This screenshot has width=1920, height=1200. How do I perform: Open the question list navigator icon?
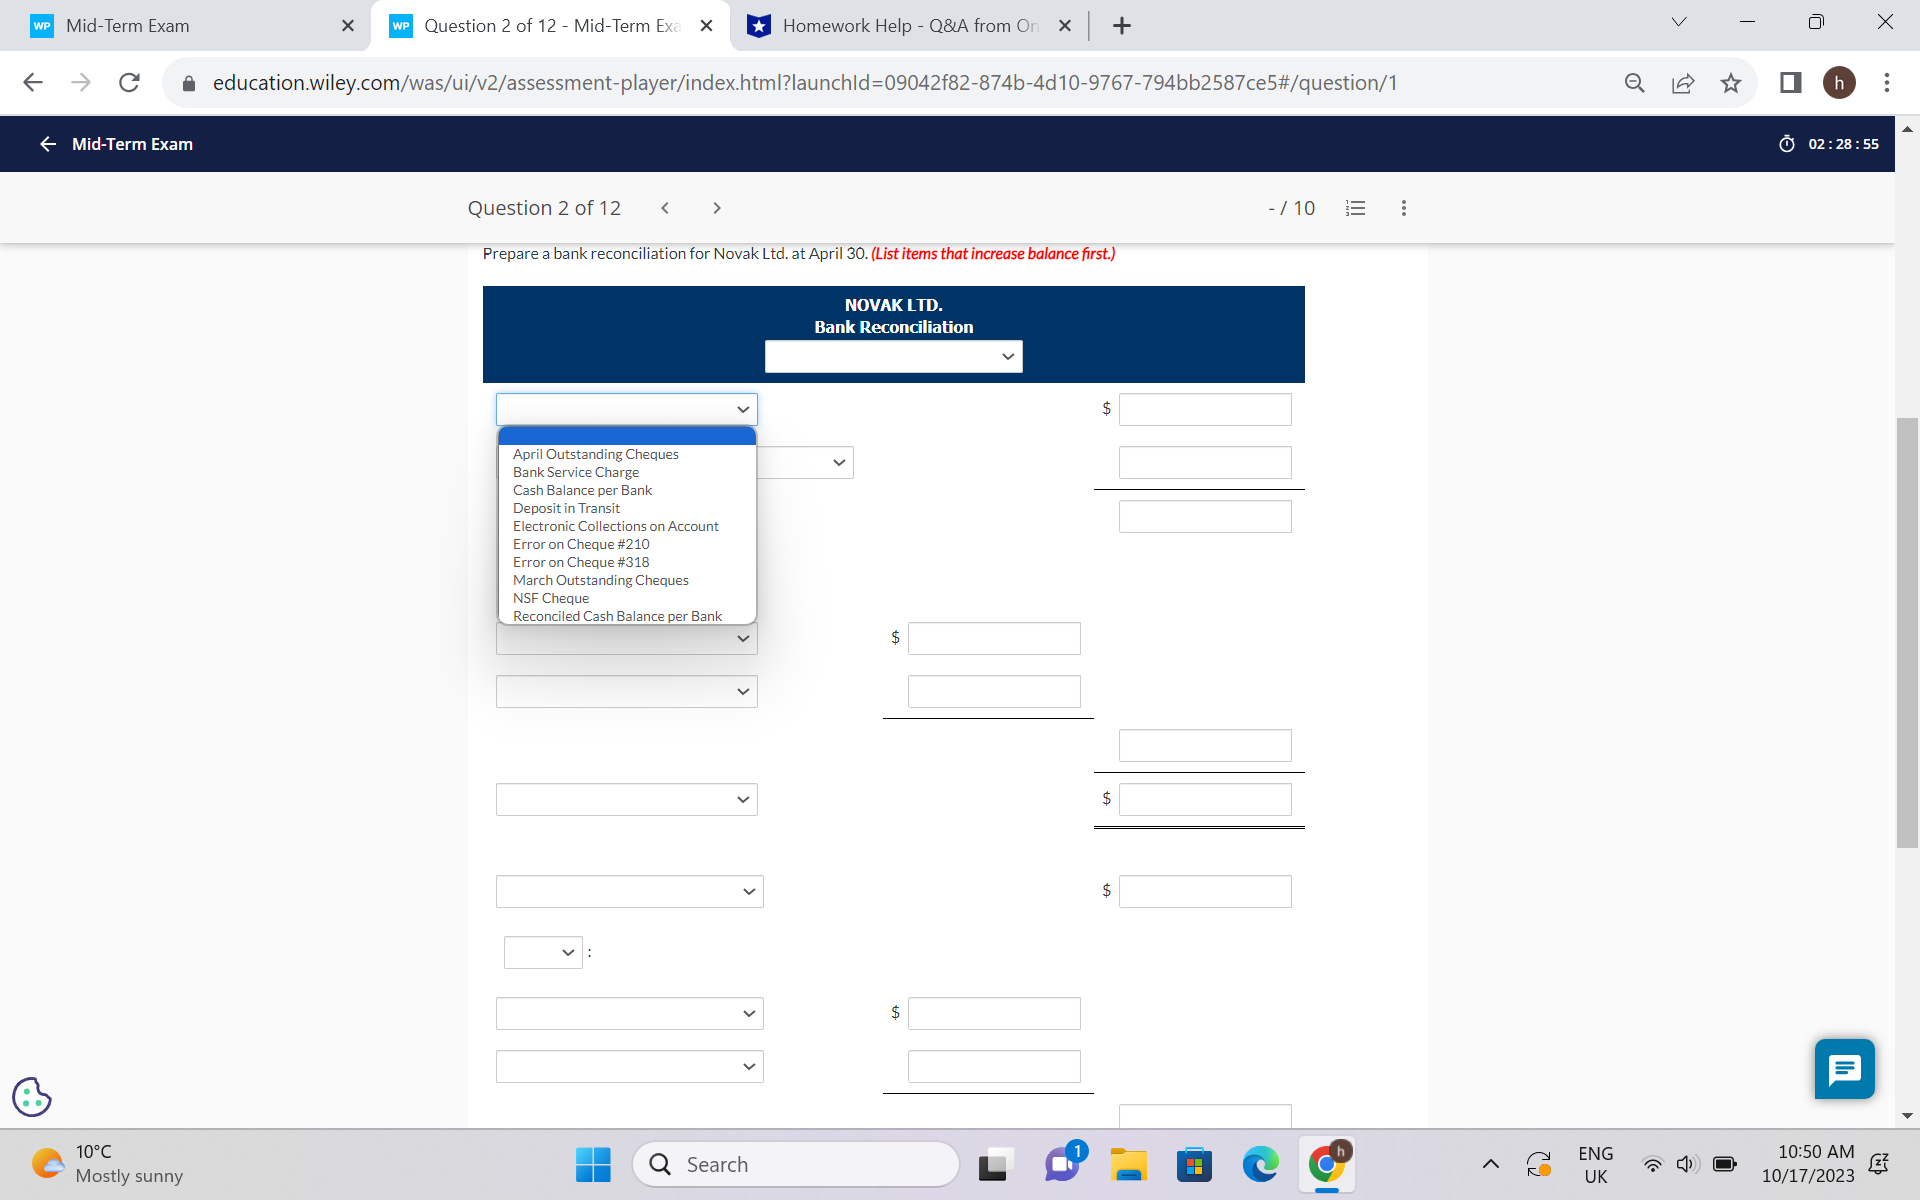(1355, 207)
